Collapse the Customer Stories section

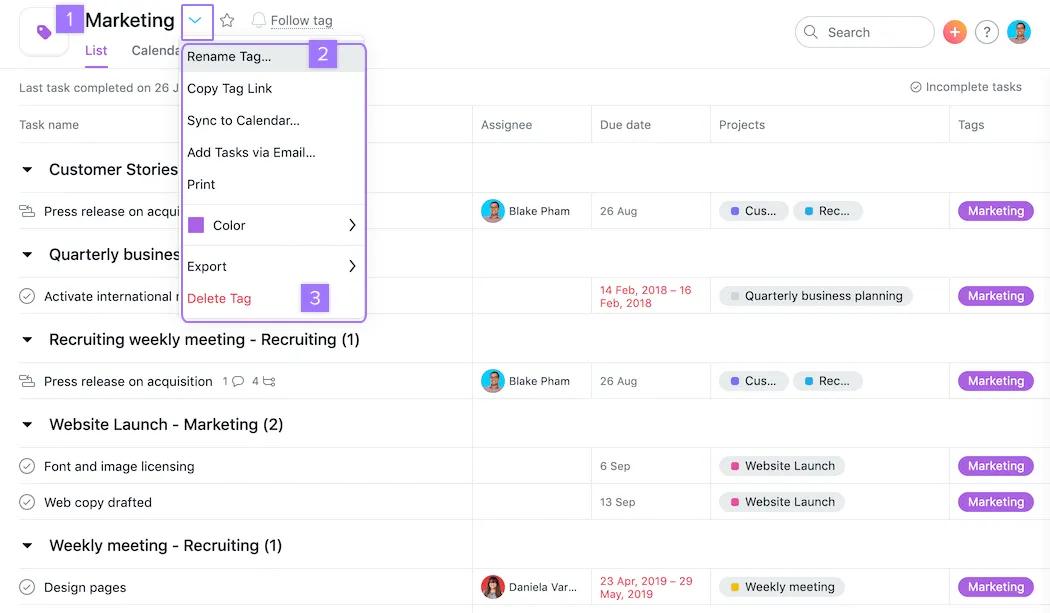27,170
